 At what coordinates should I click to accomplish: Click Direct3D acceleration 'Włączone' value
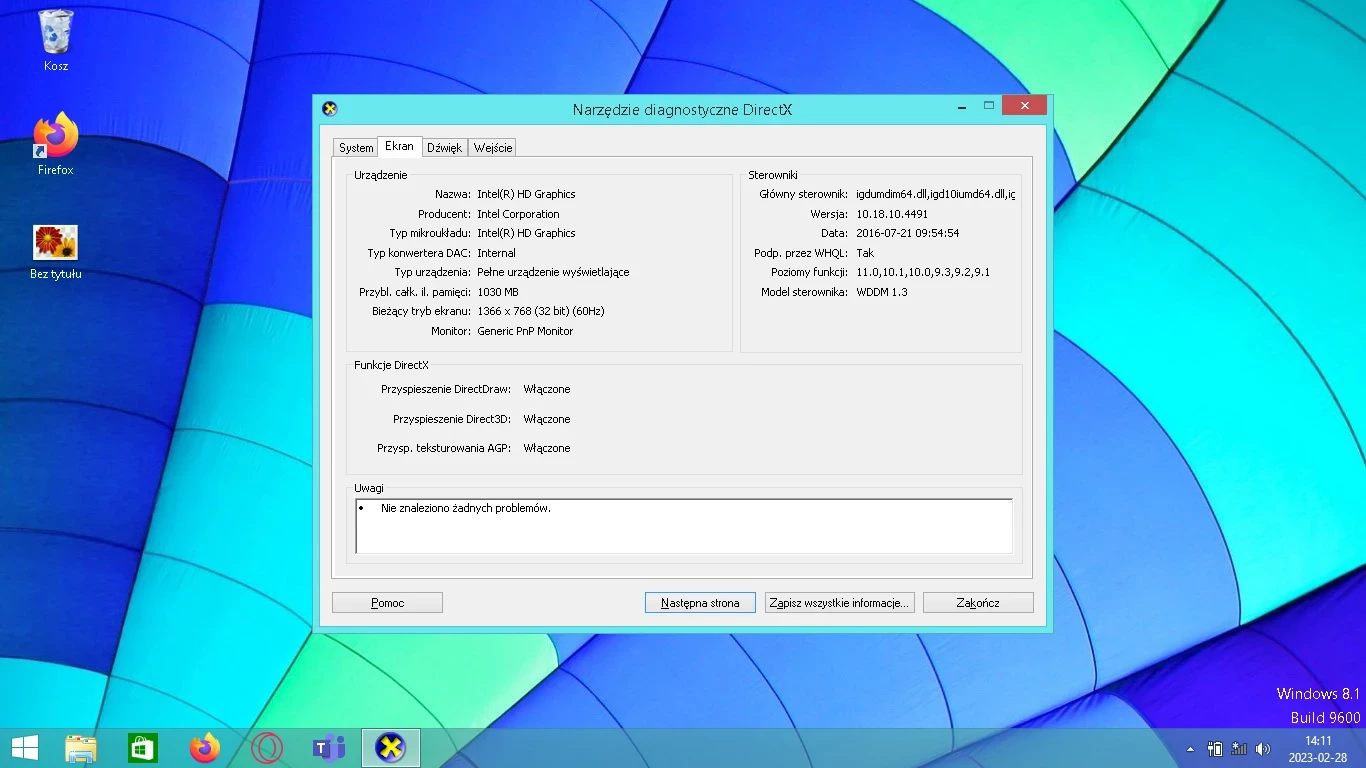547,419
